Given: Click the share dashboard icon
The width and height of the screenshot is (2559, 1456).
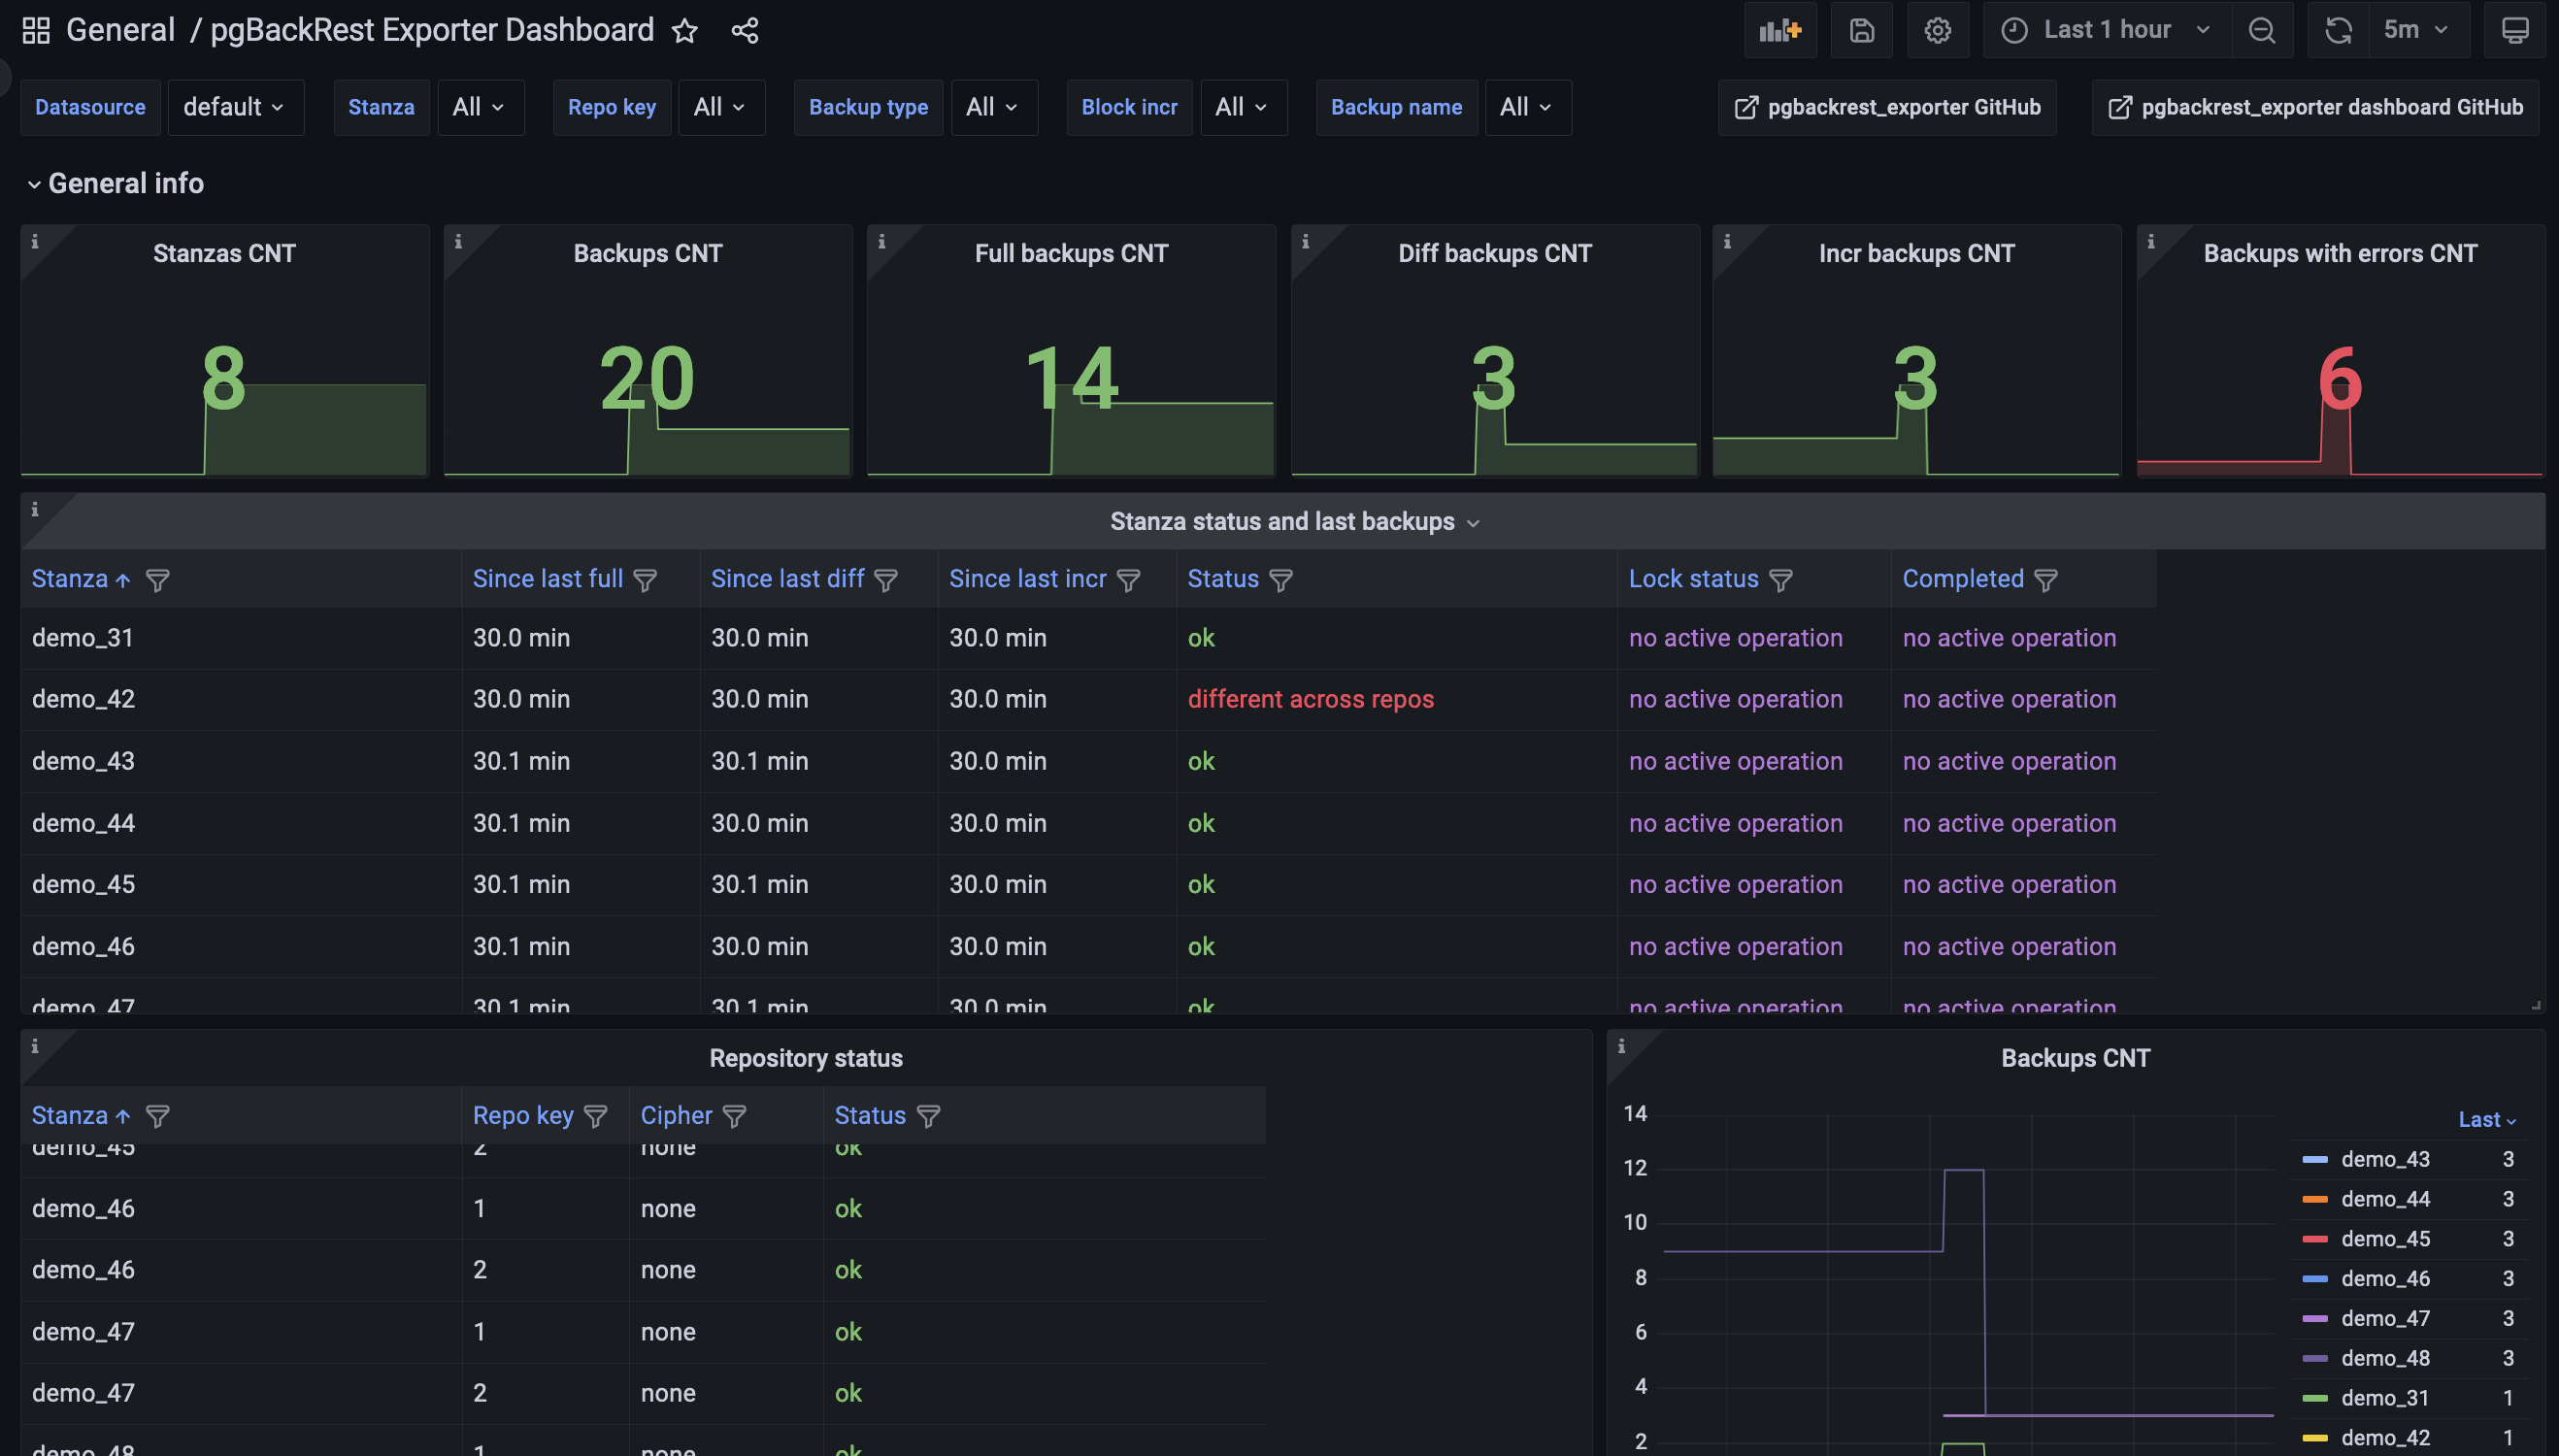Looking at the screenshot, I should tap(745, 30).
